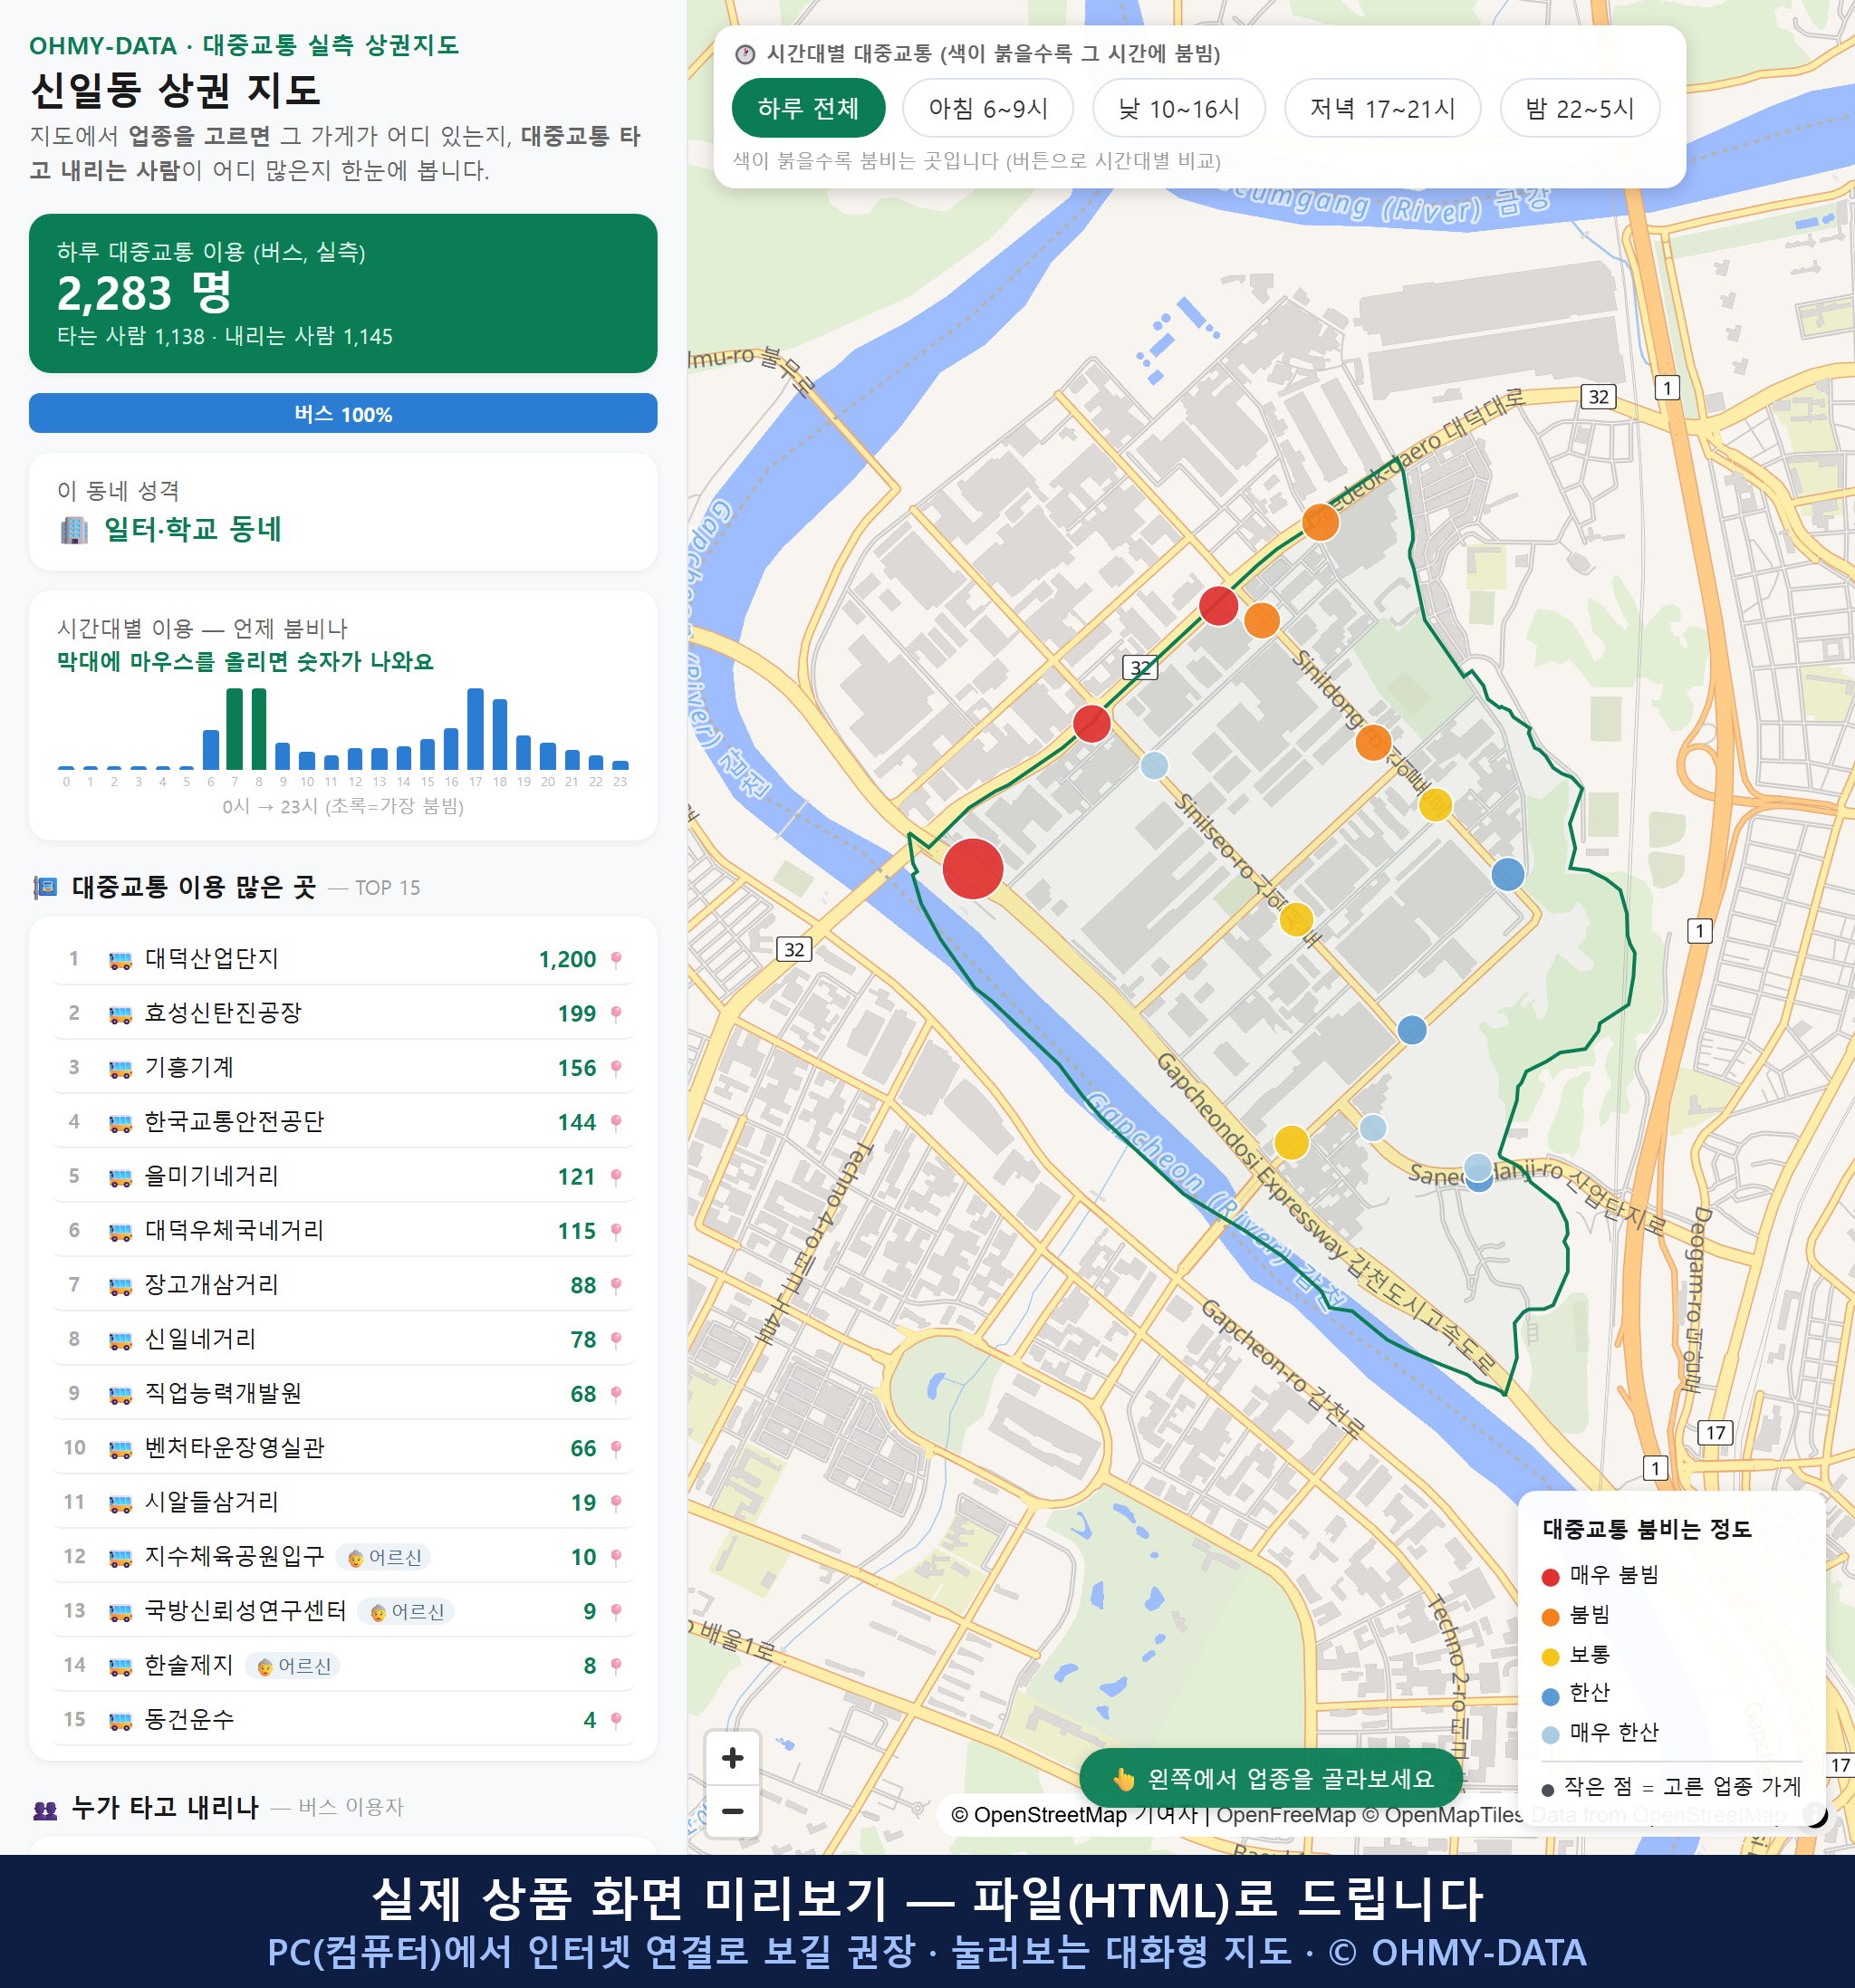
Task: Click the map pin icon for 효성신탄진공장
Action: [x=616, y=1014]
